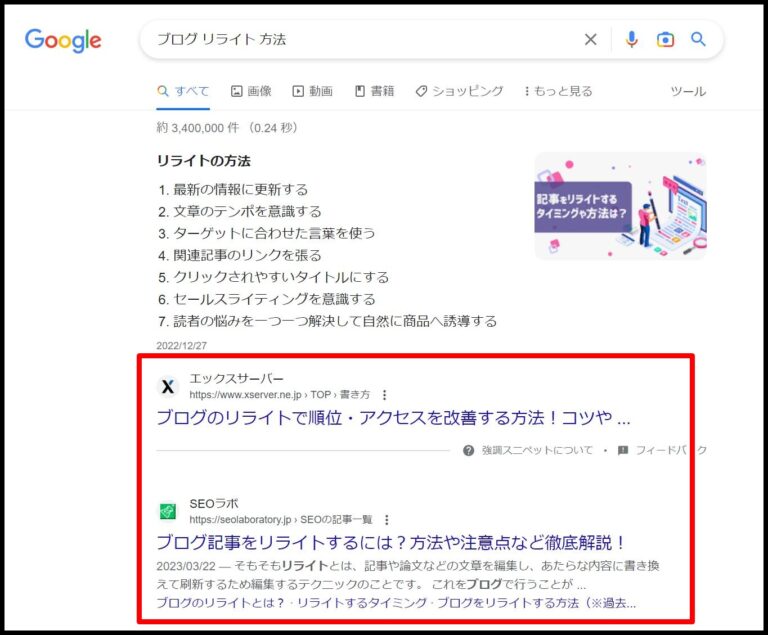Click the question mark icon for 強調スニペットについて
Image resolution: width=768 pixels, height=635 pixels.
click(468, 450)
